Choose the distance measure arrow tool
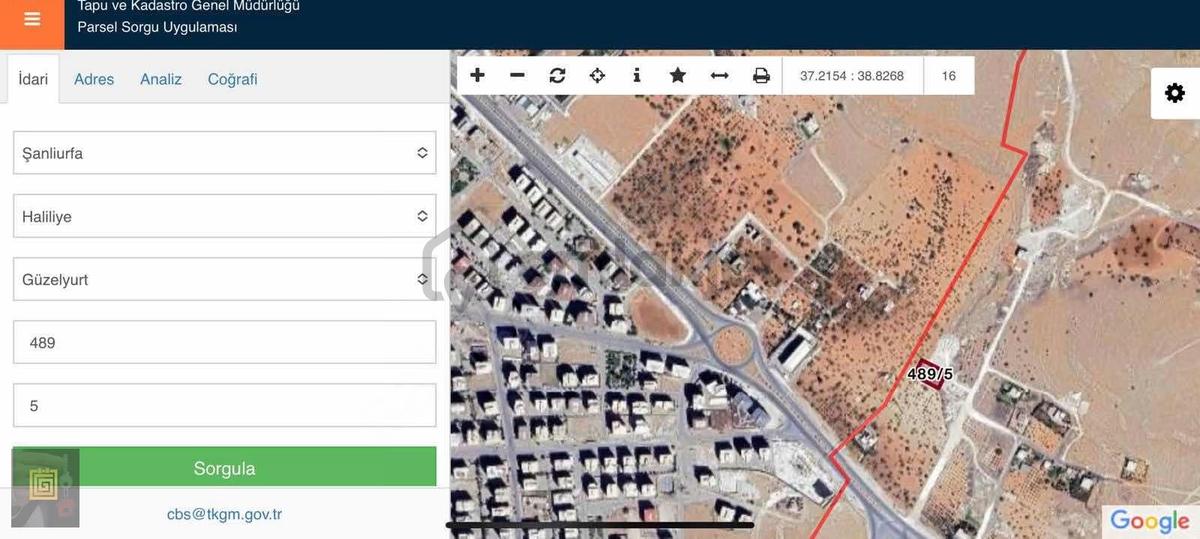1200x539 pixels. tap(719, 75)
